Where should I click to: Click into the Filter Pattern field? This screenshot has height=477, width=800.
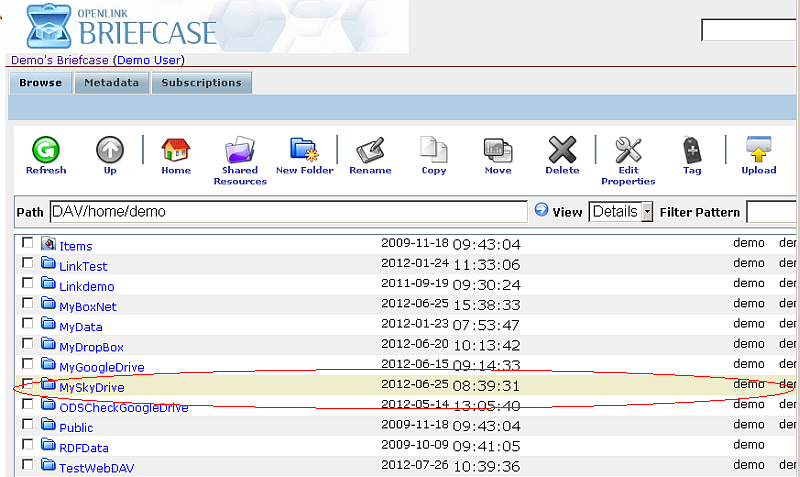[x=772, y=211]
